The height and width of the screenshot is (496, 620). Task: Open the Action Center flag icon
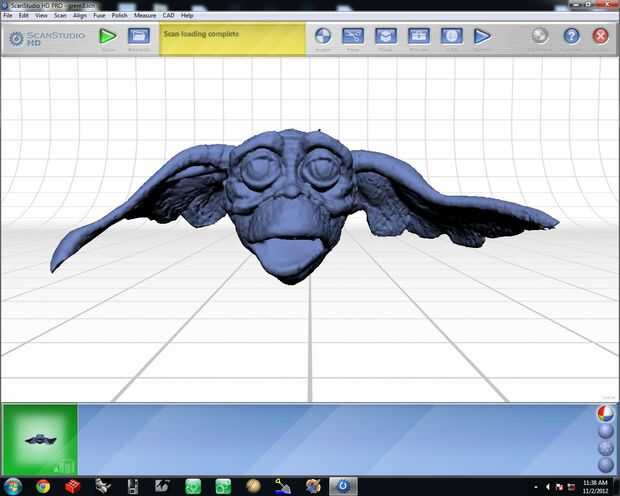(x=560, y=487)
